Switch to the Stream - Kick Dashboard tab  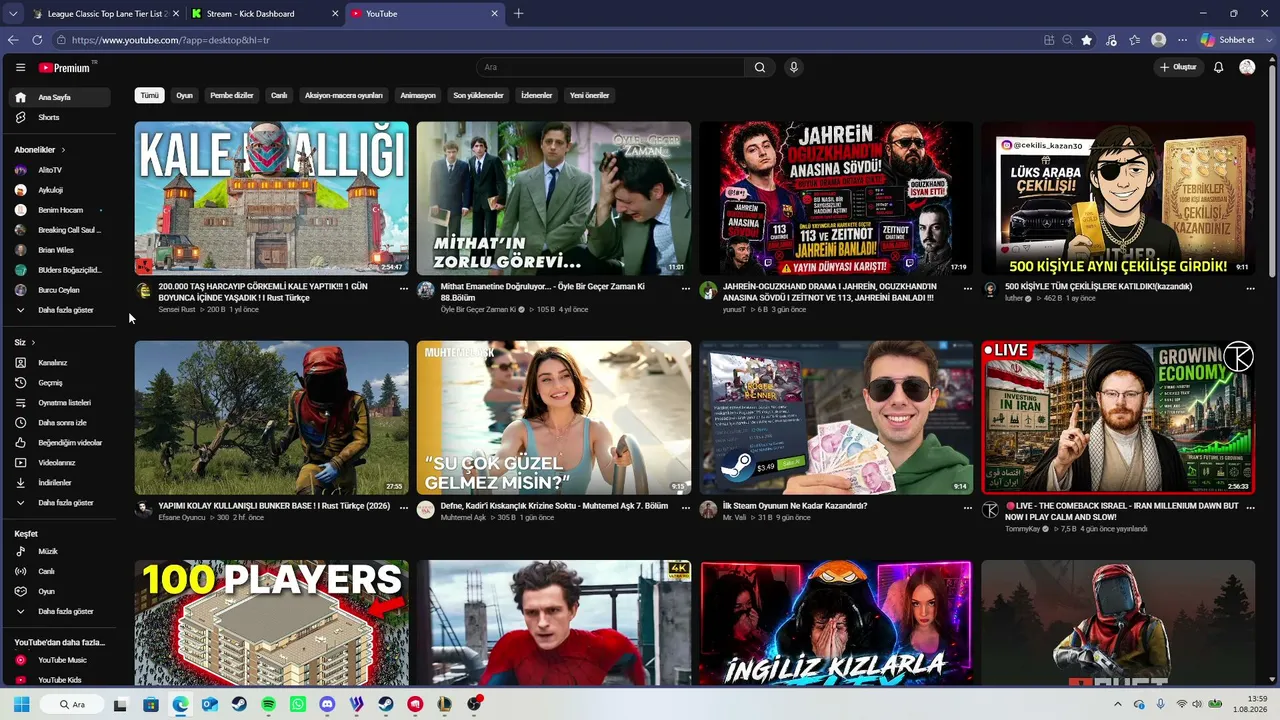(x=264, y=13)
